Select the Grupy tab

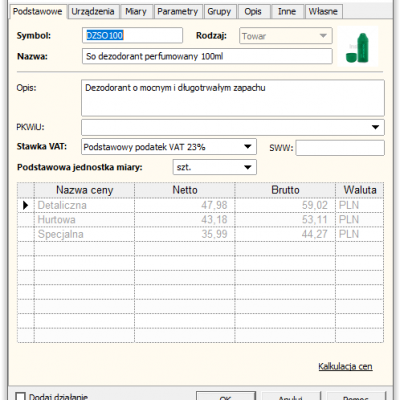[219, 12]
